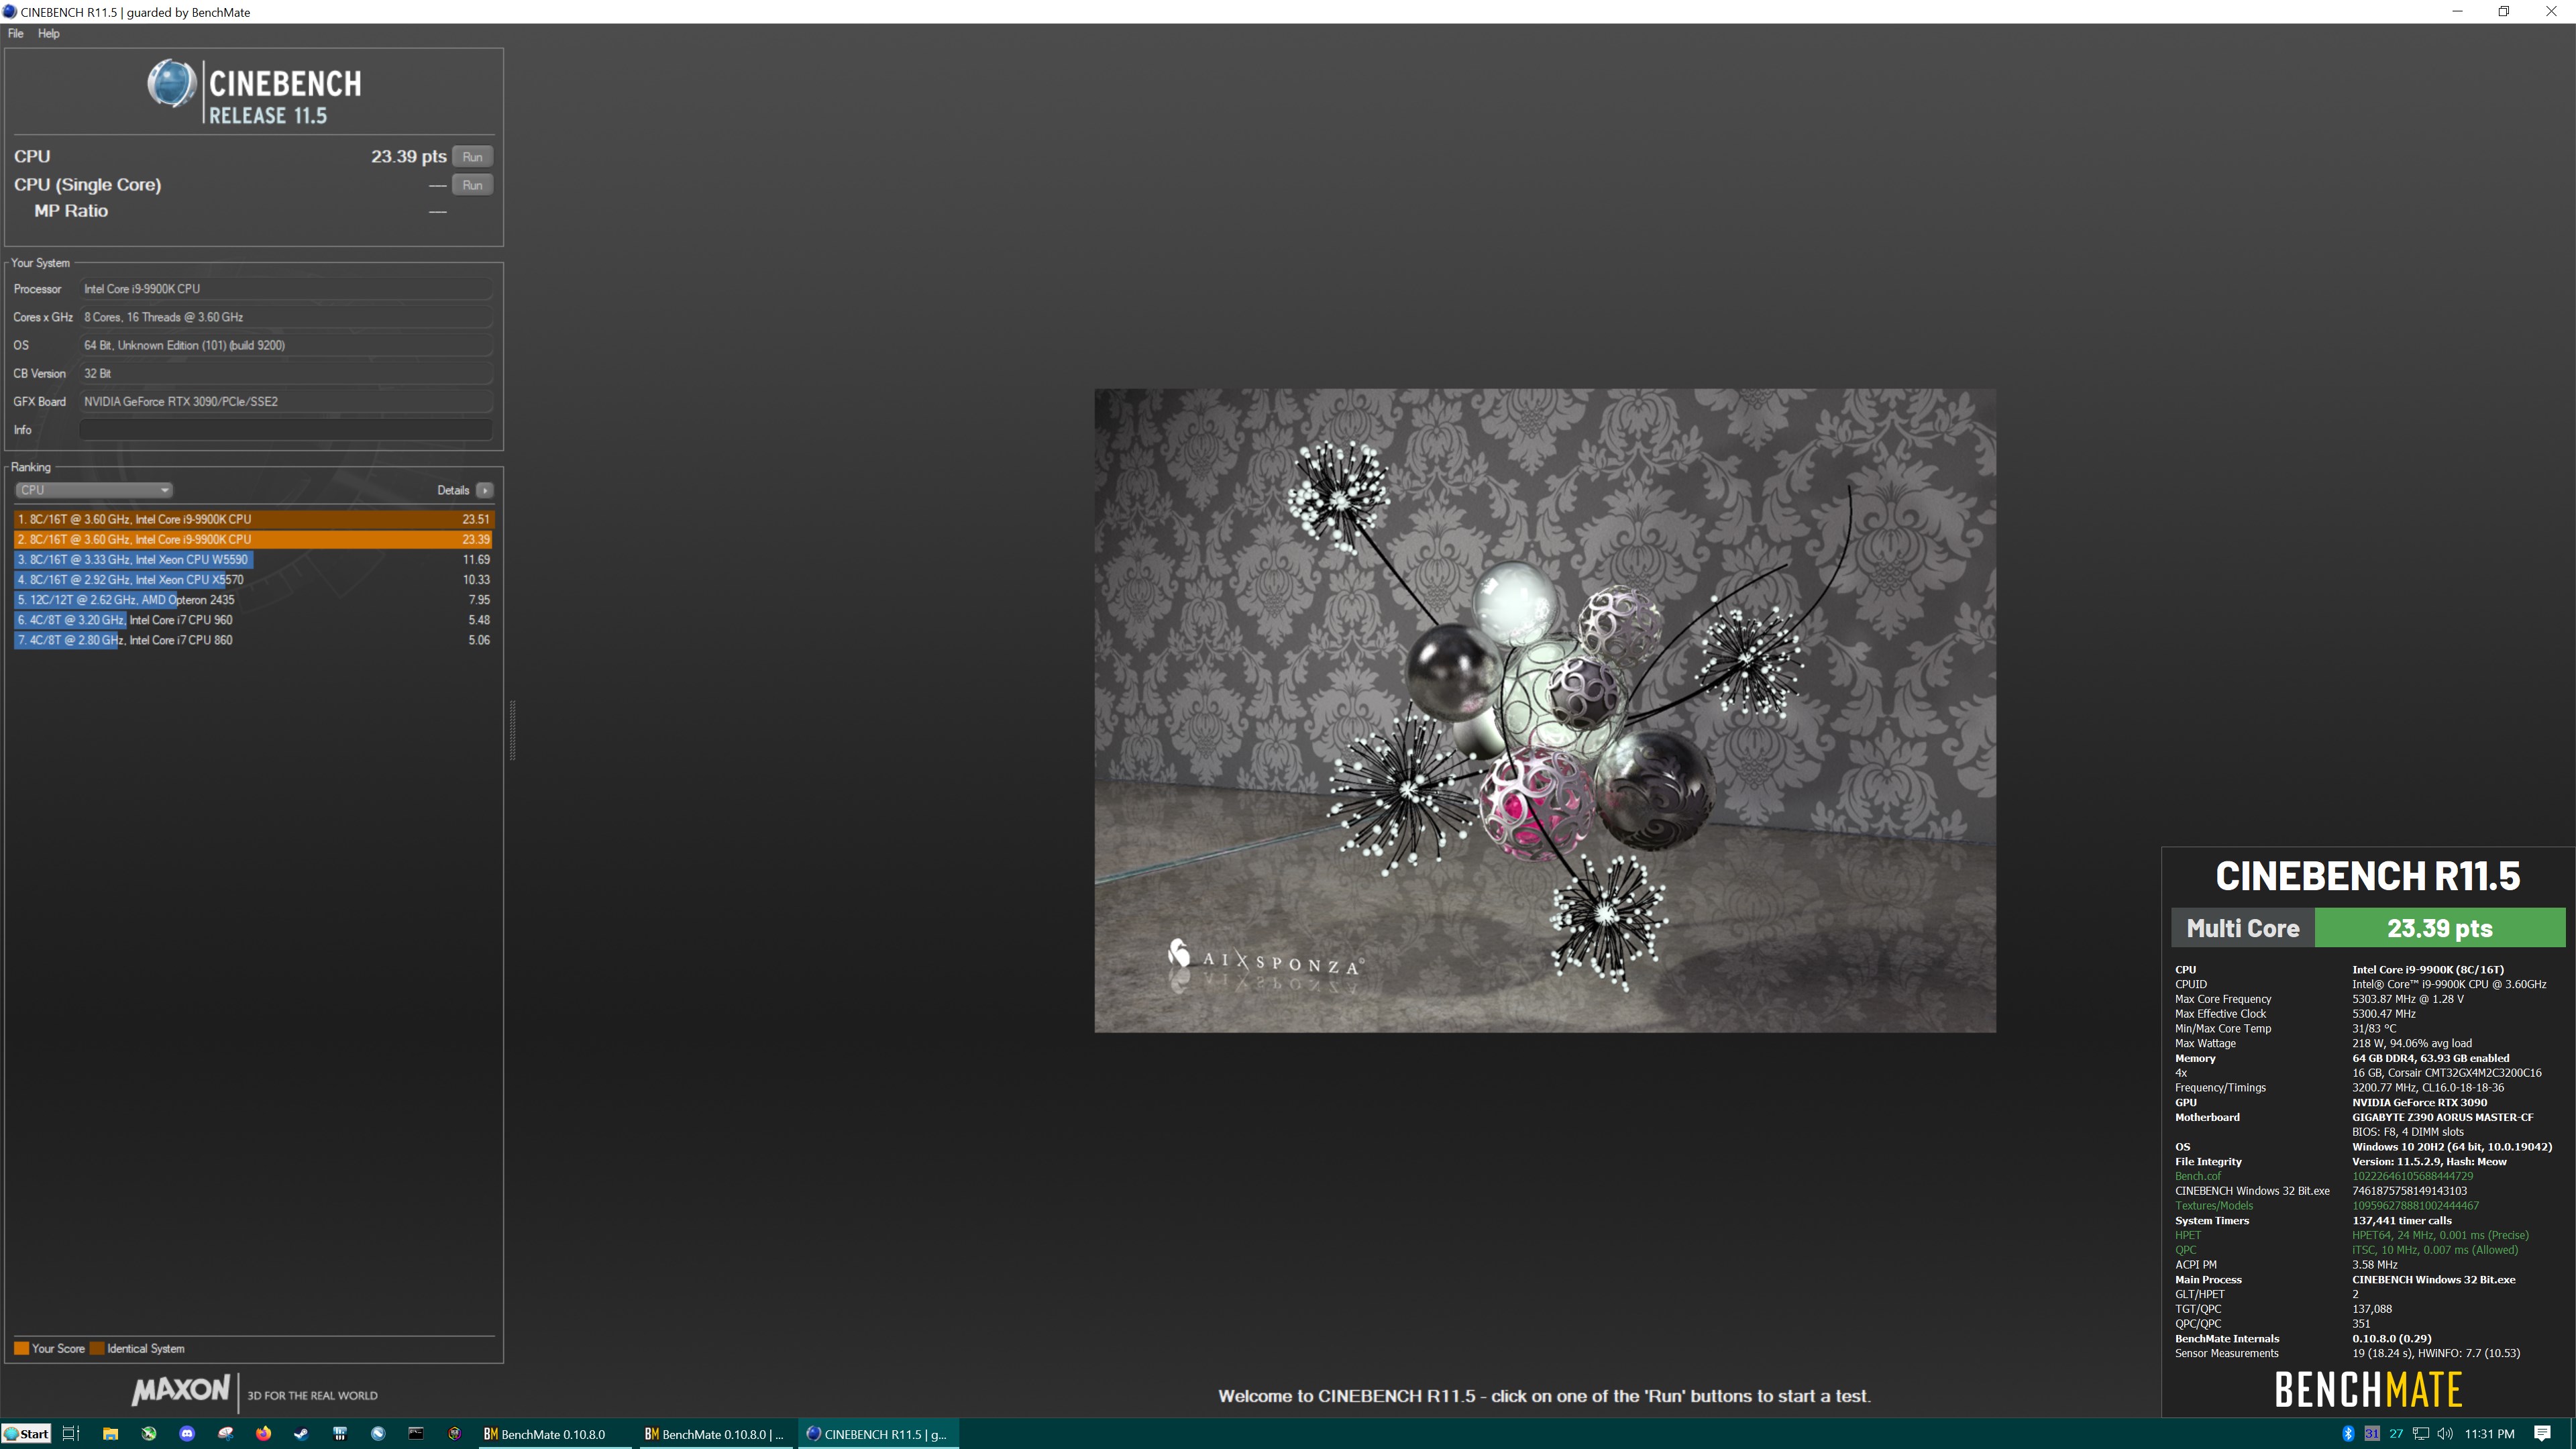Click the Processor field value
The height and width of the screenshot is (1449, 2576).
coord(286,289)
